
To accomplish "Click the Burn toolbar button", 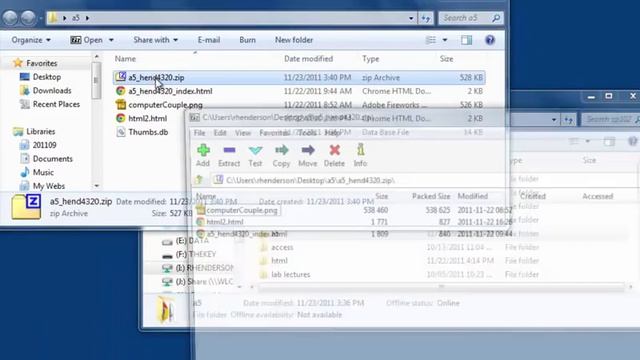I will coord(247,40).
